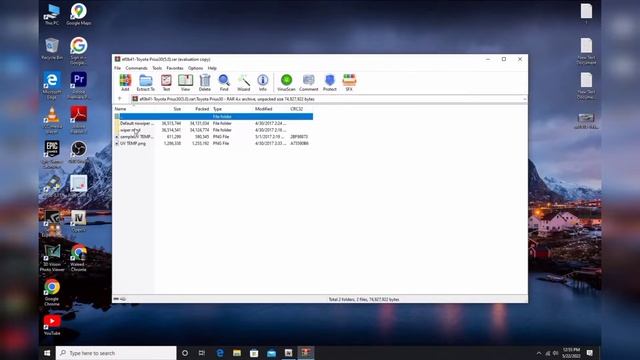Select the 'Default nowiper' folder row
This screenshot has width=640, height=360.
213,123
